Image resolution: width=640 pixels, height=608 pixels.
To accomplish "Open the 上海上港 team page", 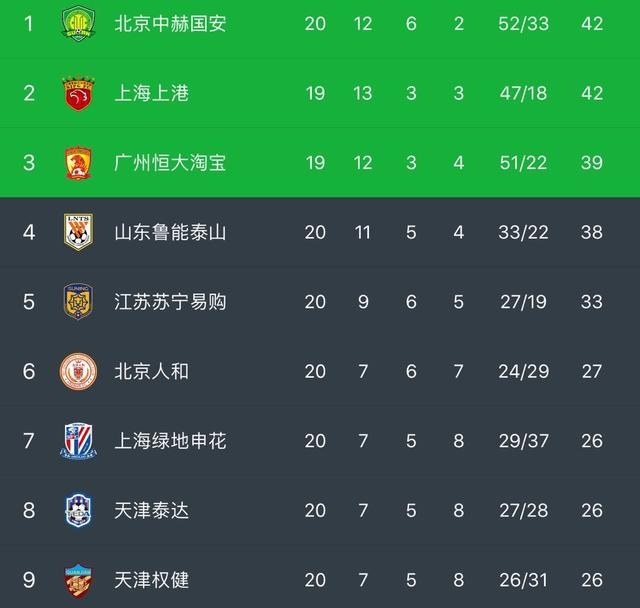I will tap(151, 93).
